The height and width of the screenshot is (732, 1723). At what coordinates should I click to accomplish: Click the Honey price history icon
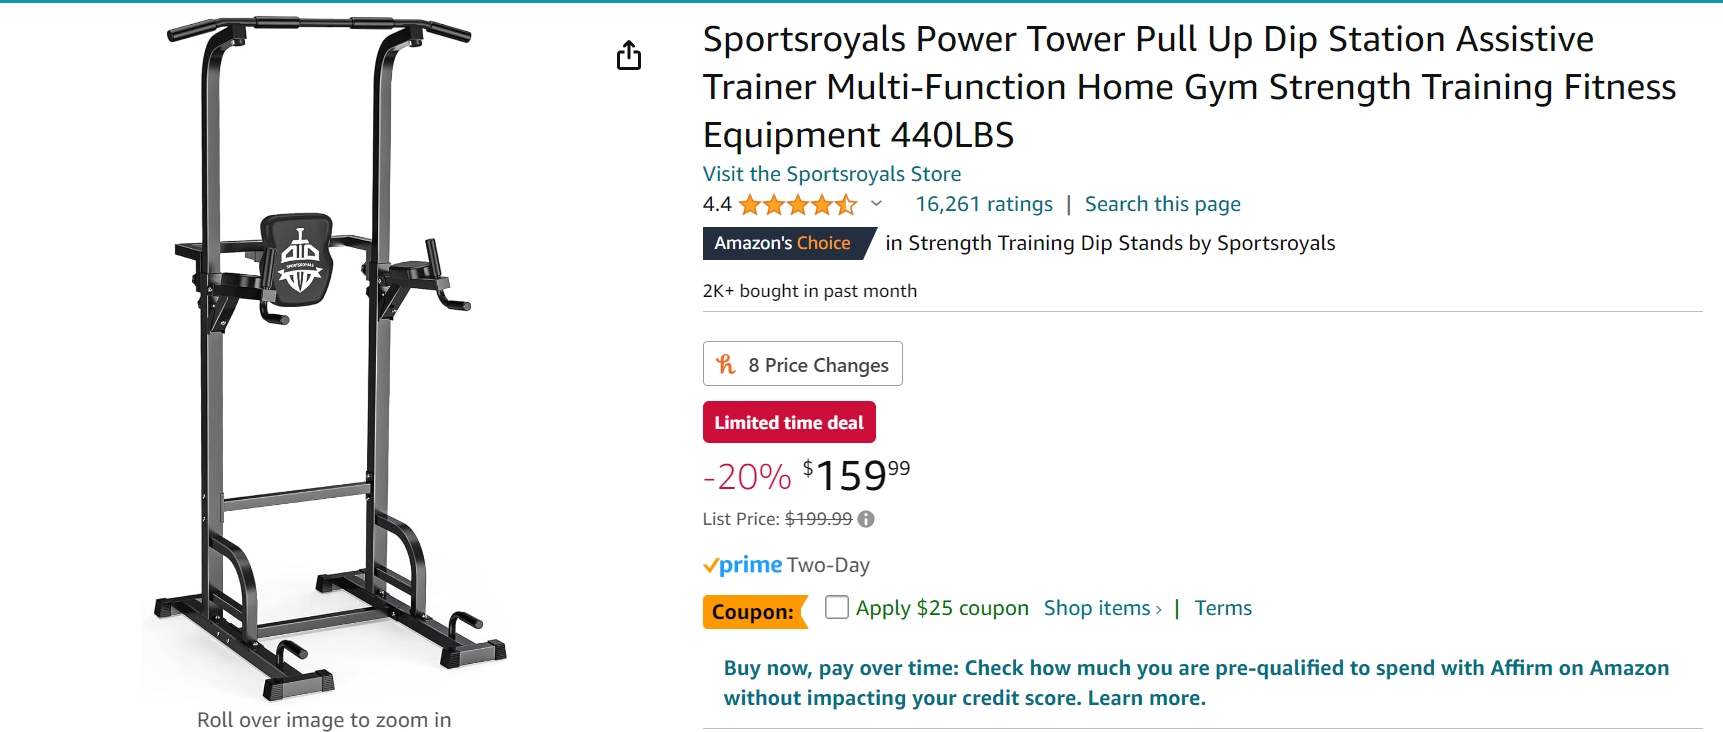coord(726,365)
